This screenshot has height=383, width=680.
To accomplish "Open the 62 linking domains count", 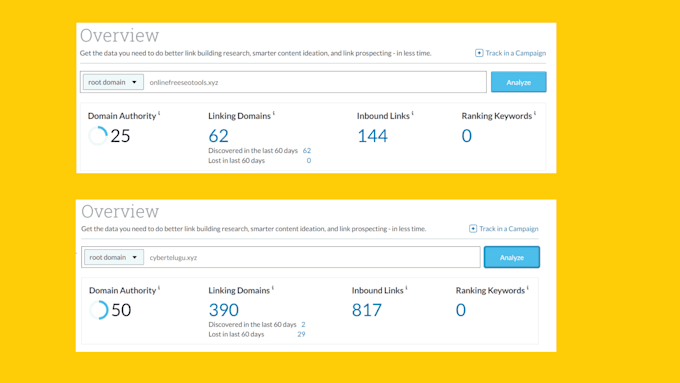I will point(219,136).
